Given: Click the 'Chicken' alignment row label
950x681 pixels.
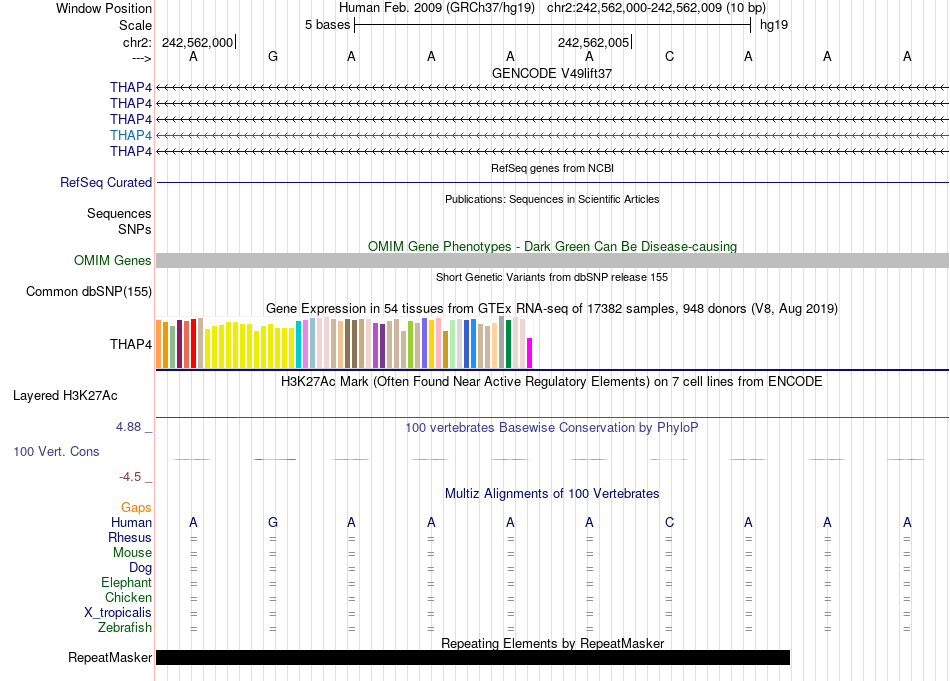Looking at the screenshot, I should [128, 597].
